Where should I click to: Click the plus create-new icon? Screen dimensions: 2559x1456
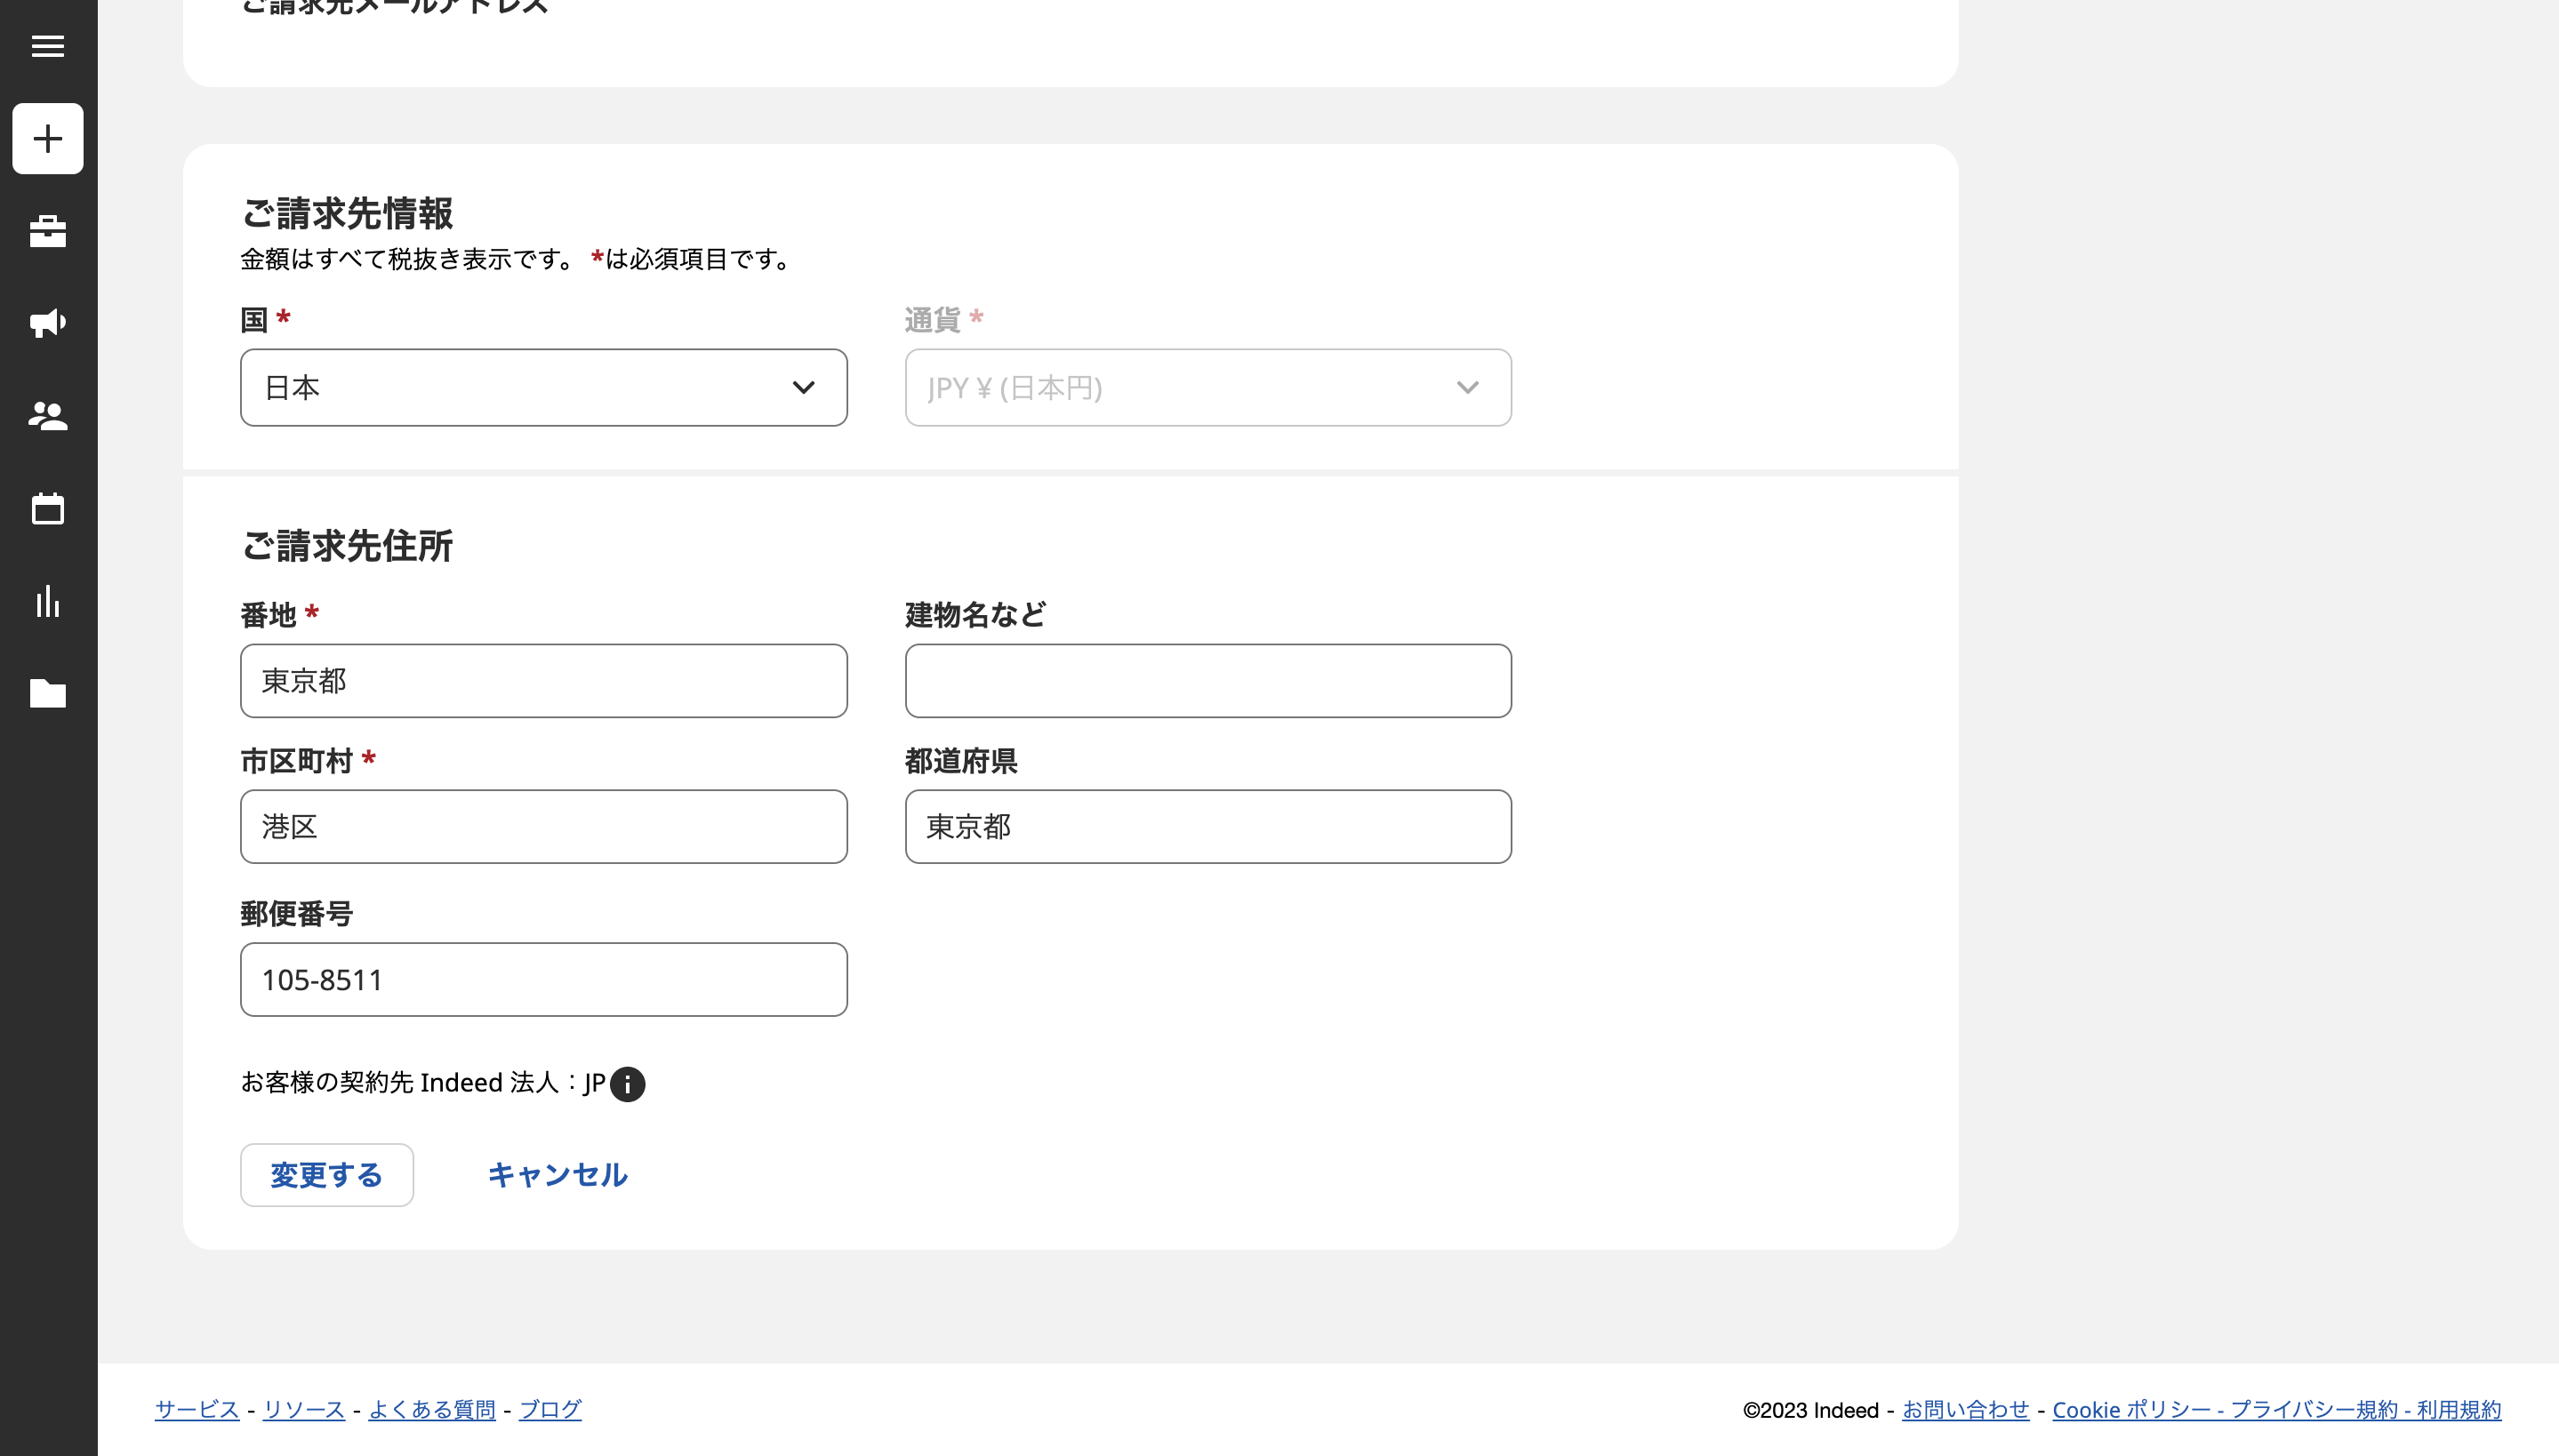pos(47,138)
